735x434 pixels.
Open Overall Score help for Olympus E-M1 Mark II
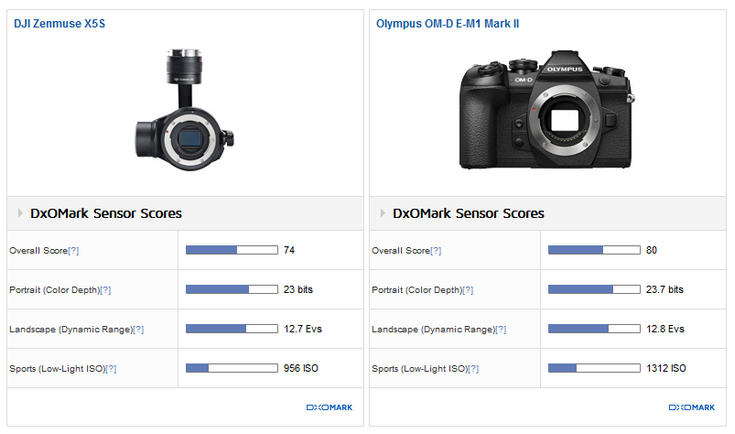pyautogui.click(x=434, y=250)
